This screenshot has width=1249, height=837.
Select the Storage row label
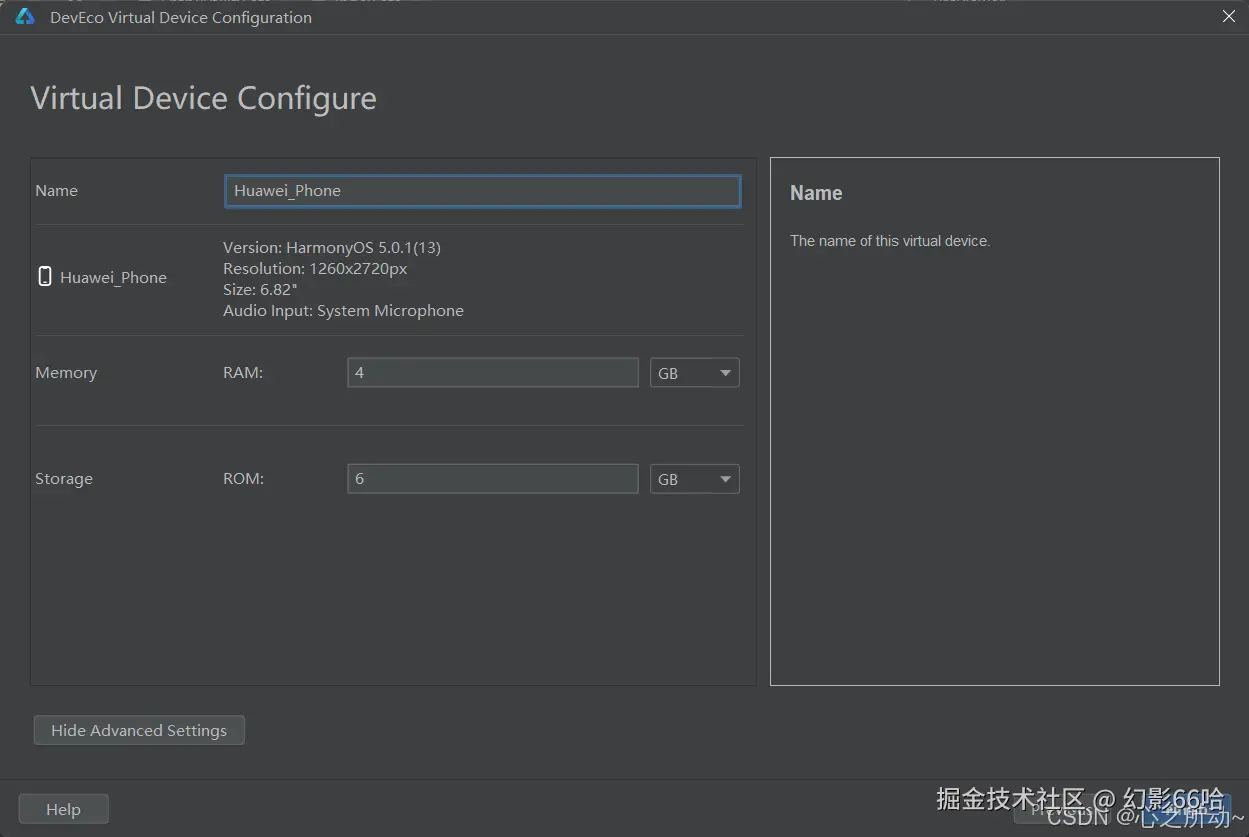(x=64, y=479)
